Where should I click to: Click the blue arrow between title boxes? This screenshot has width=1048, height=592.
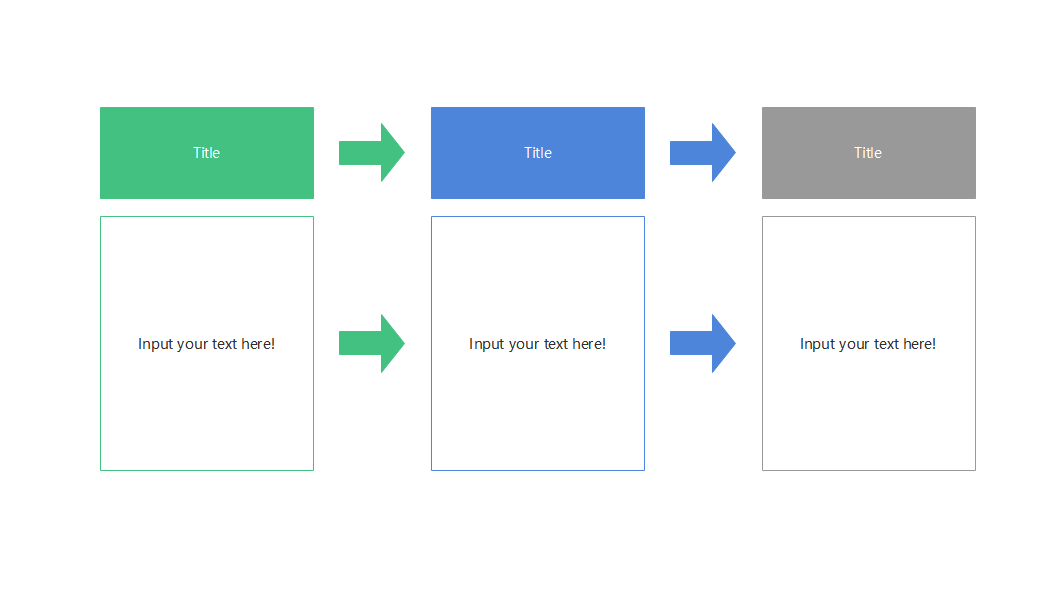click(x=702, y=152)
